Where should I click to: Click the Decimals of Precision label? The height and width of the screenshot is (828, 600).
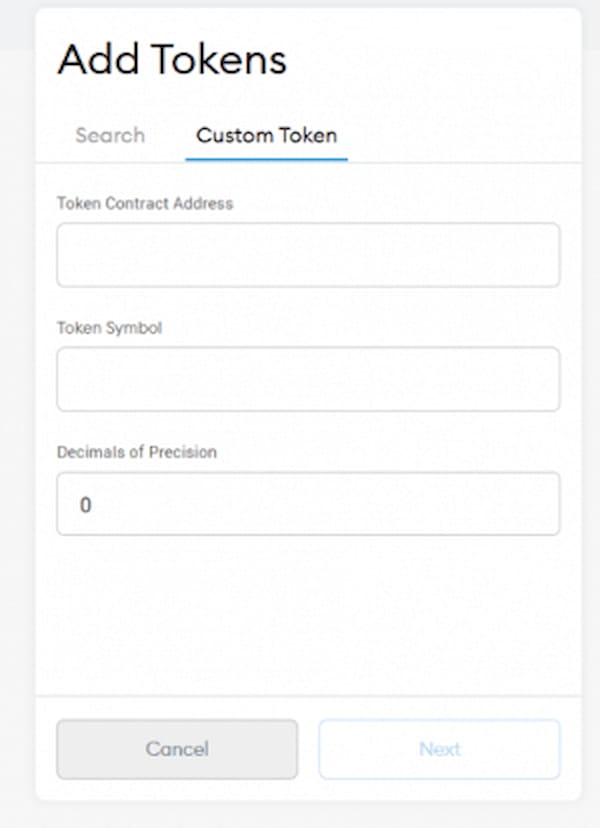[x=137, y=451]
